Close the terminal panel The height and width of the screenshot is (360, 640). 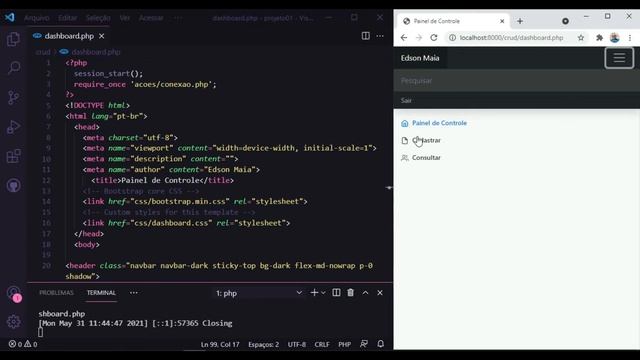[380, 293]
